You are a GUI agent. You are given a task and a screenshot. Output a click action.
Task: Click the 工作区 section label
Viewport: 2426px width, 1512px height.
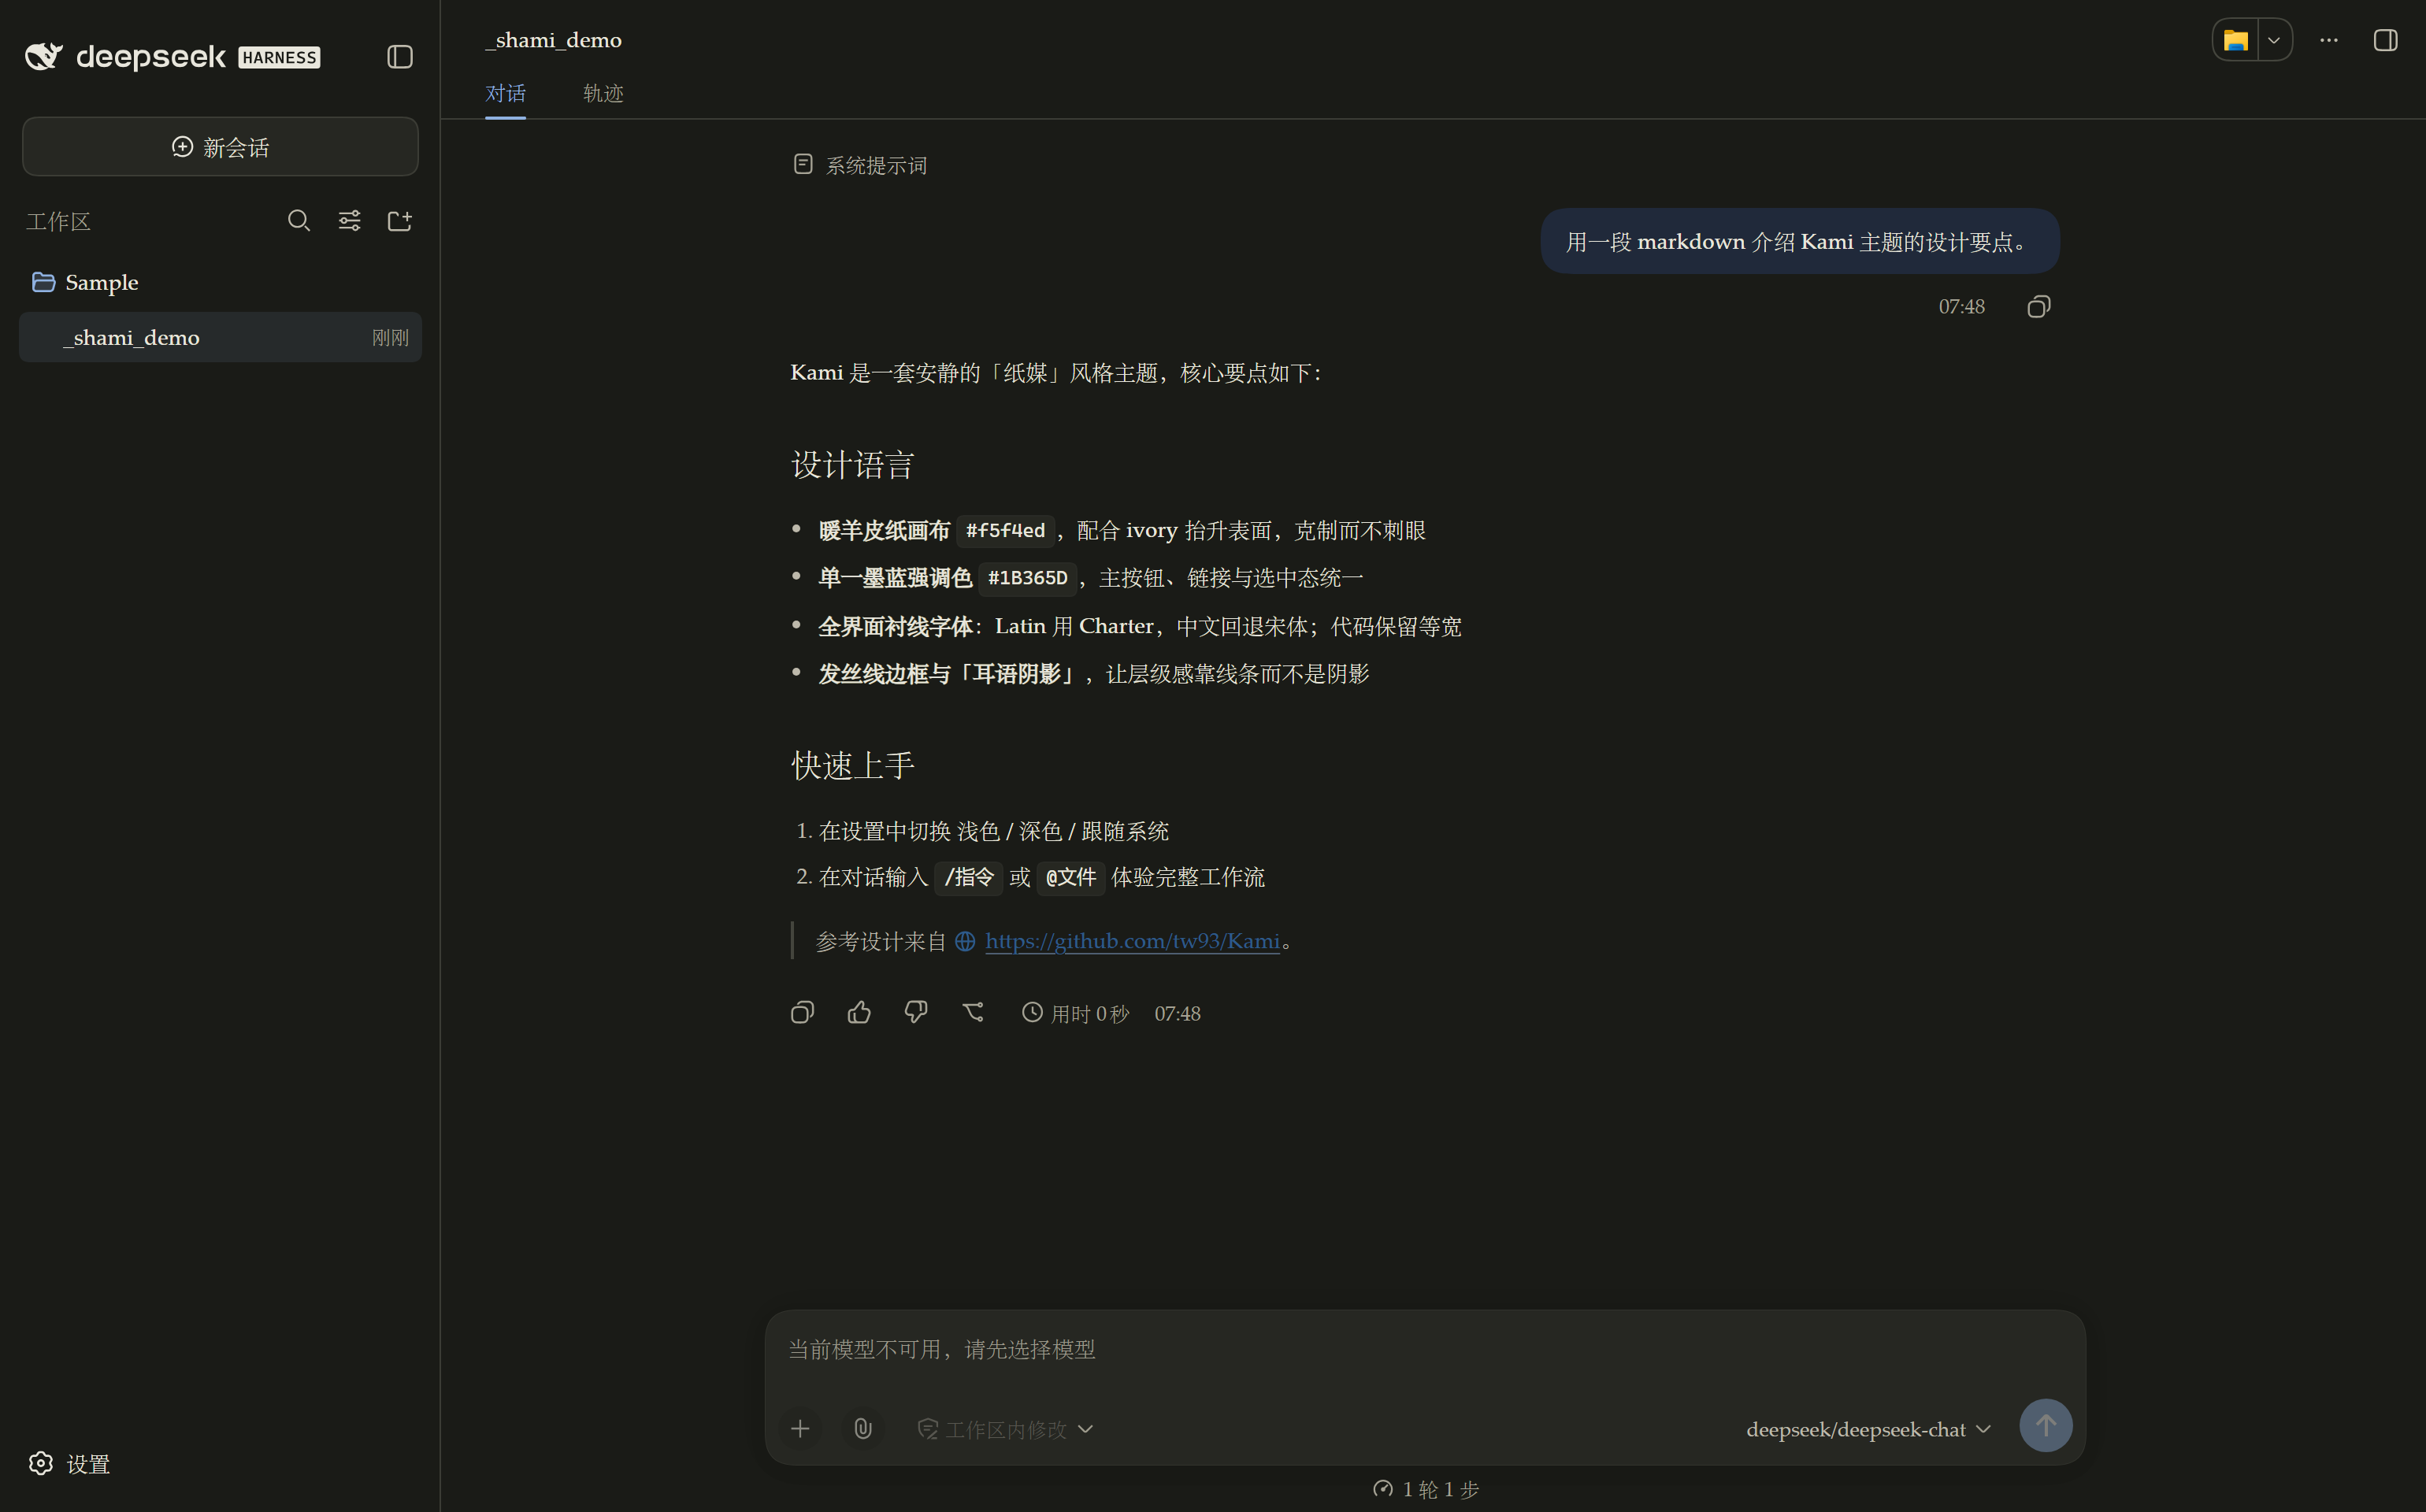(x=58, y=221)
